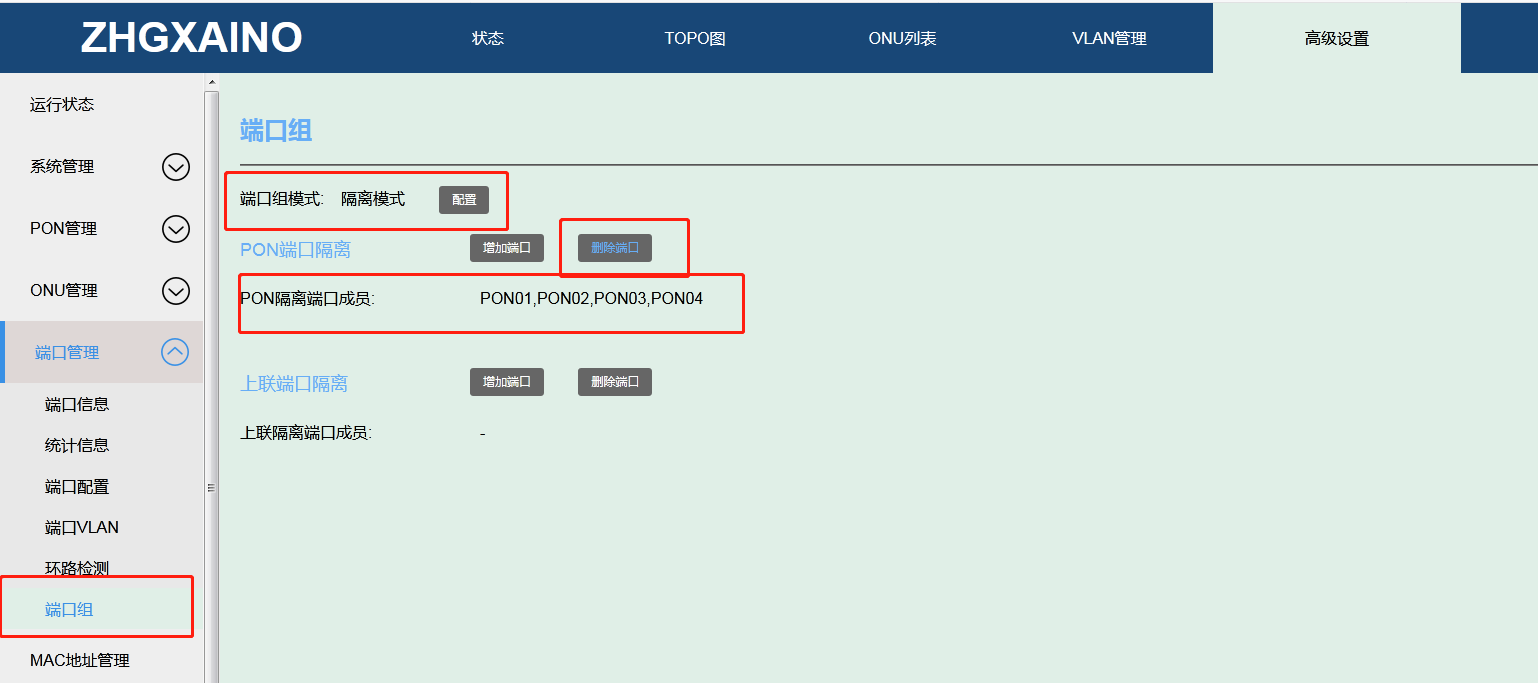Open 系统管理 menu label
Image resolution: width=1538 pixels, height=683 pixels.
click(x=62, y=167)
